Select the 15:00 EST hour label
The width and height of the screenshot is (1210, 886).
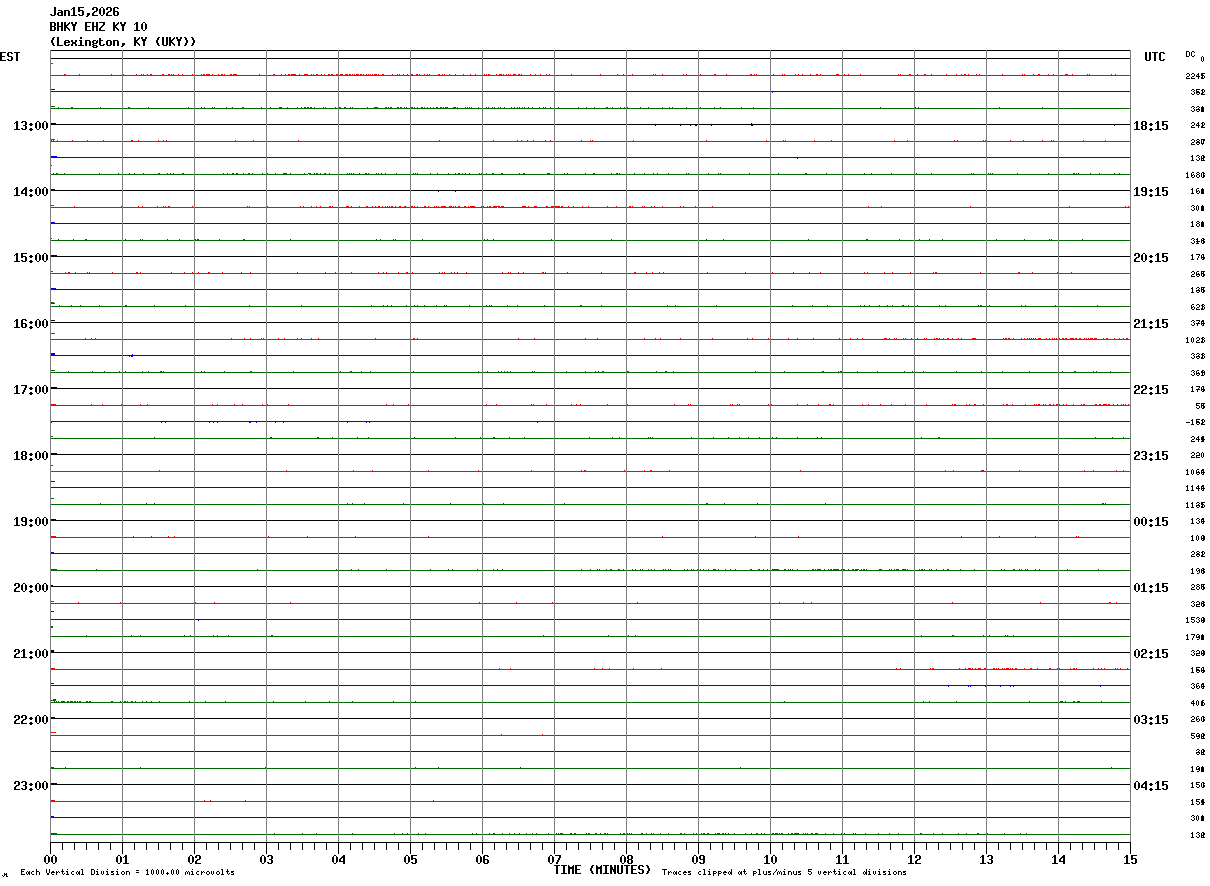[30, 257]
